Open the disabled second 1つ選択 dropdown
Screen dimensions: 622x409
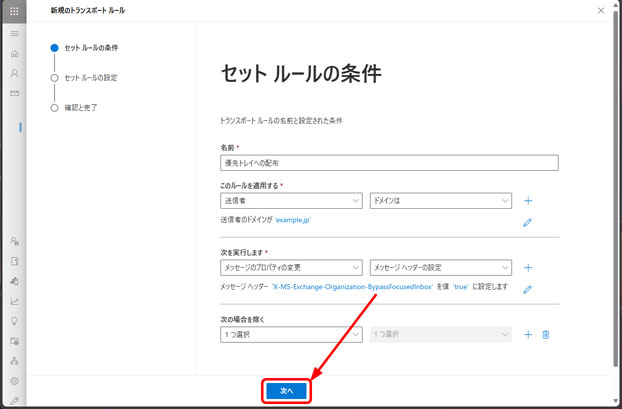pyautogui.click(x=441, y=334)
